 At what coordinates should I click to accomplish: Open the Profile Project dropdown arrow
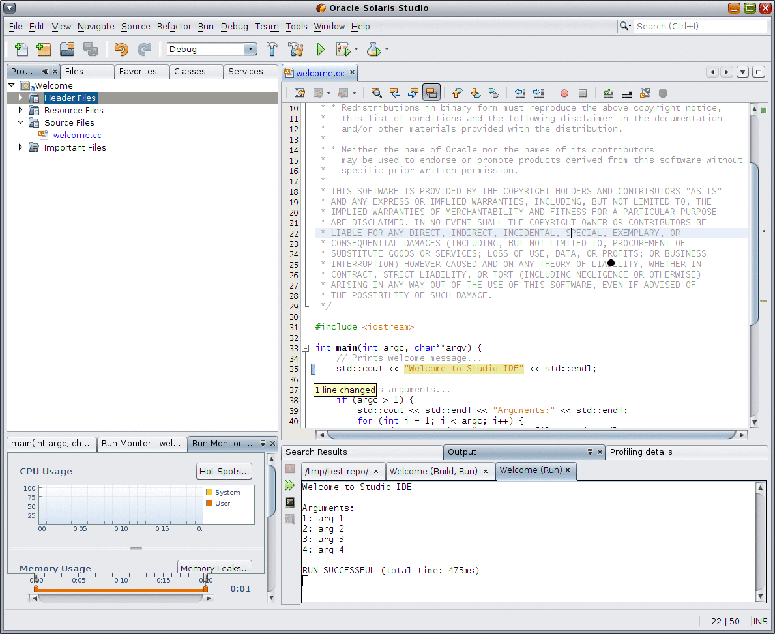pos(387,49)
